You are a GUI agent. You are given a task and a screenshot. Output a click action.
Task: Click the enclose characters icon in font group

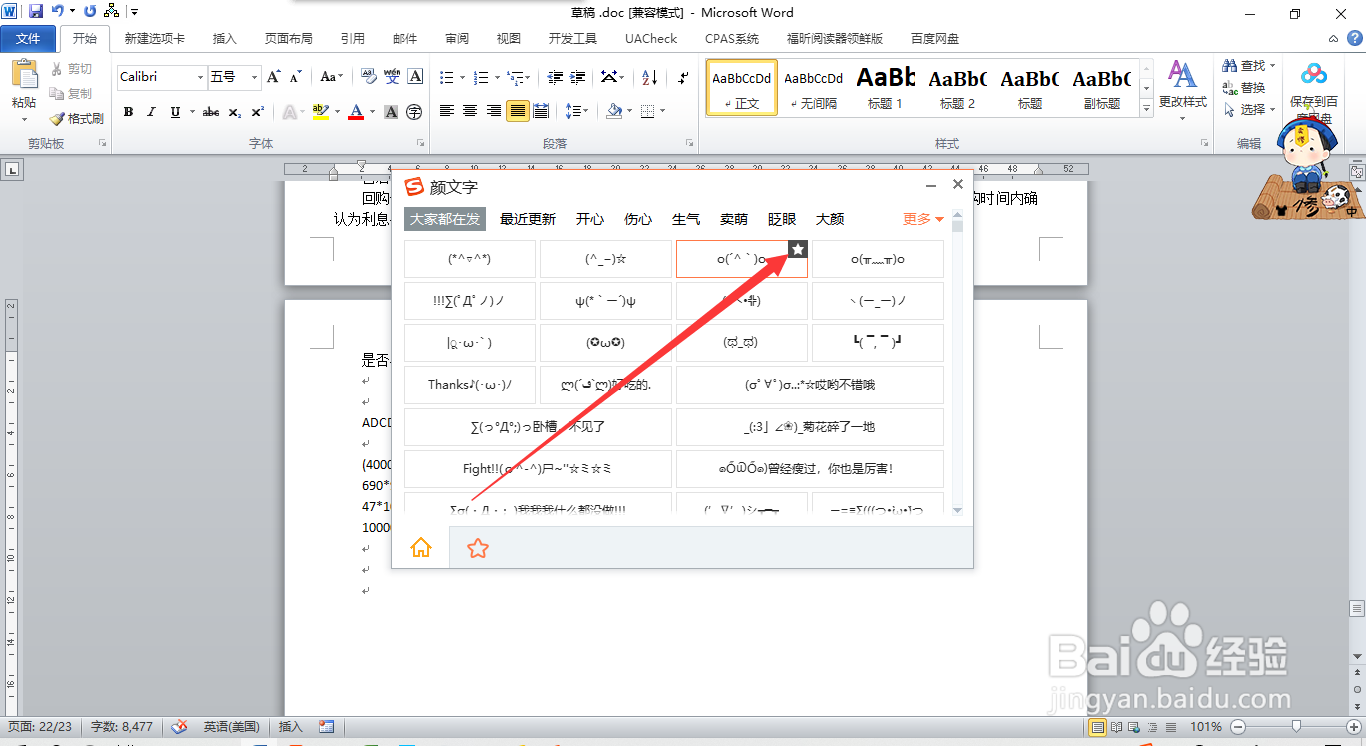(x=414, y=111)
